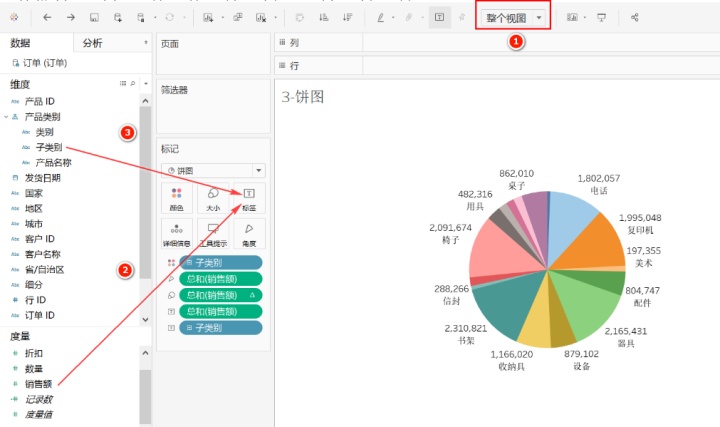Click the save workbook icon
Image resolution: width=720 pixels, height=427 pixels.
[94, 17]
